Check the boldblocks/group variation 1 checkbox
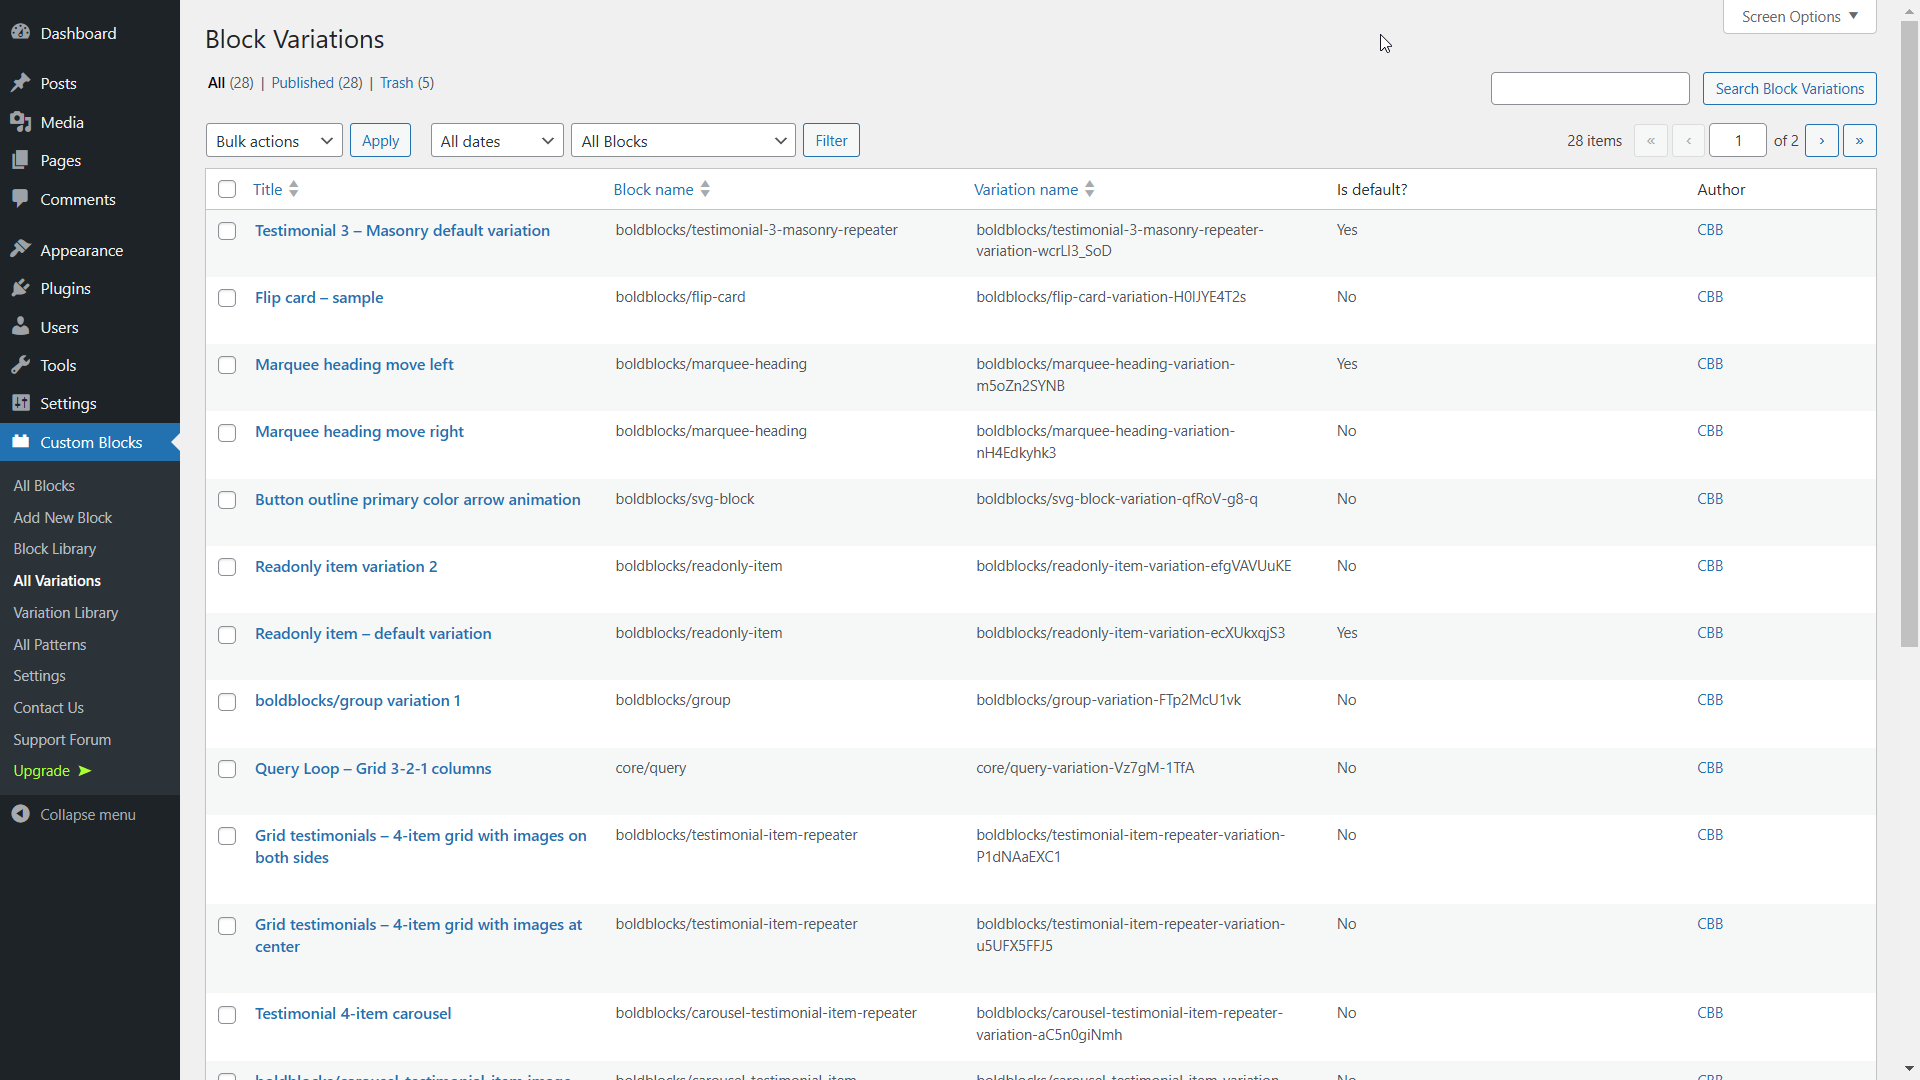The image size is (1920, 1080). coord(227,702)
